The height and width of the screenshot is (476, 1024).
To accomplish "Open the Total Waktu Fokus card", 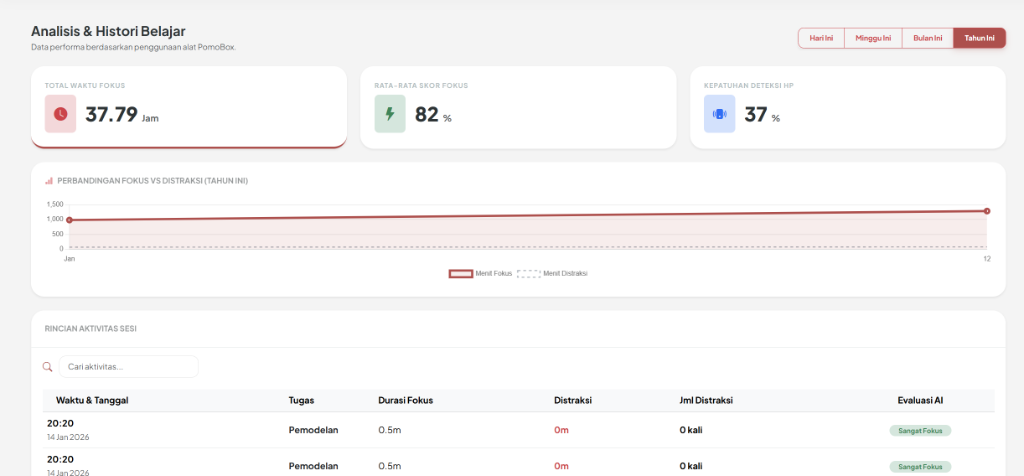I will point(189,107).
